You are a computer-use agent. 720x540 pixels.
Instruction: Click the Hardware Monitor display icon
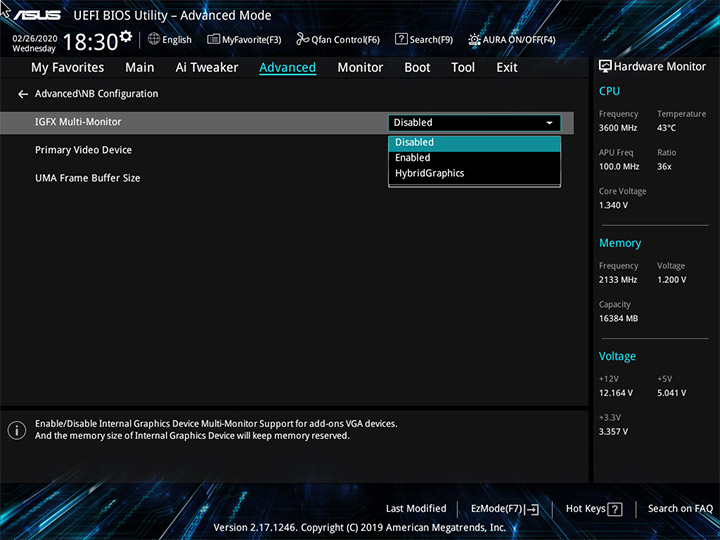tap(605, 66)
